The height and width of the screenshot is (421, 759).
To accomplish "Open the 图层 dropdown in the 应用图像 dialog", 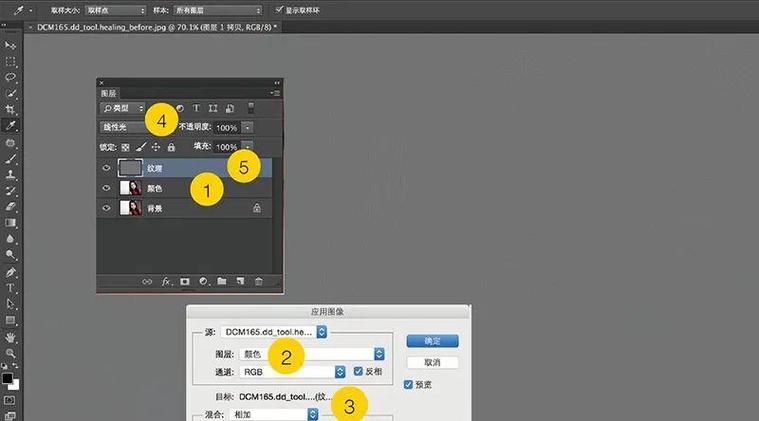I will [x=312, y=354].
